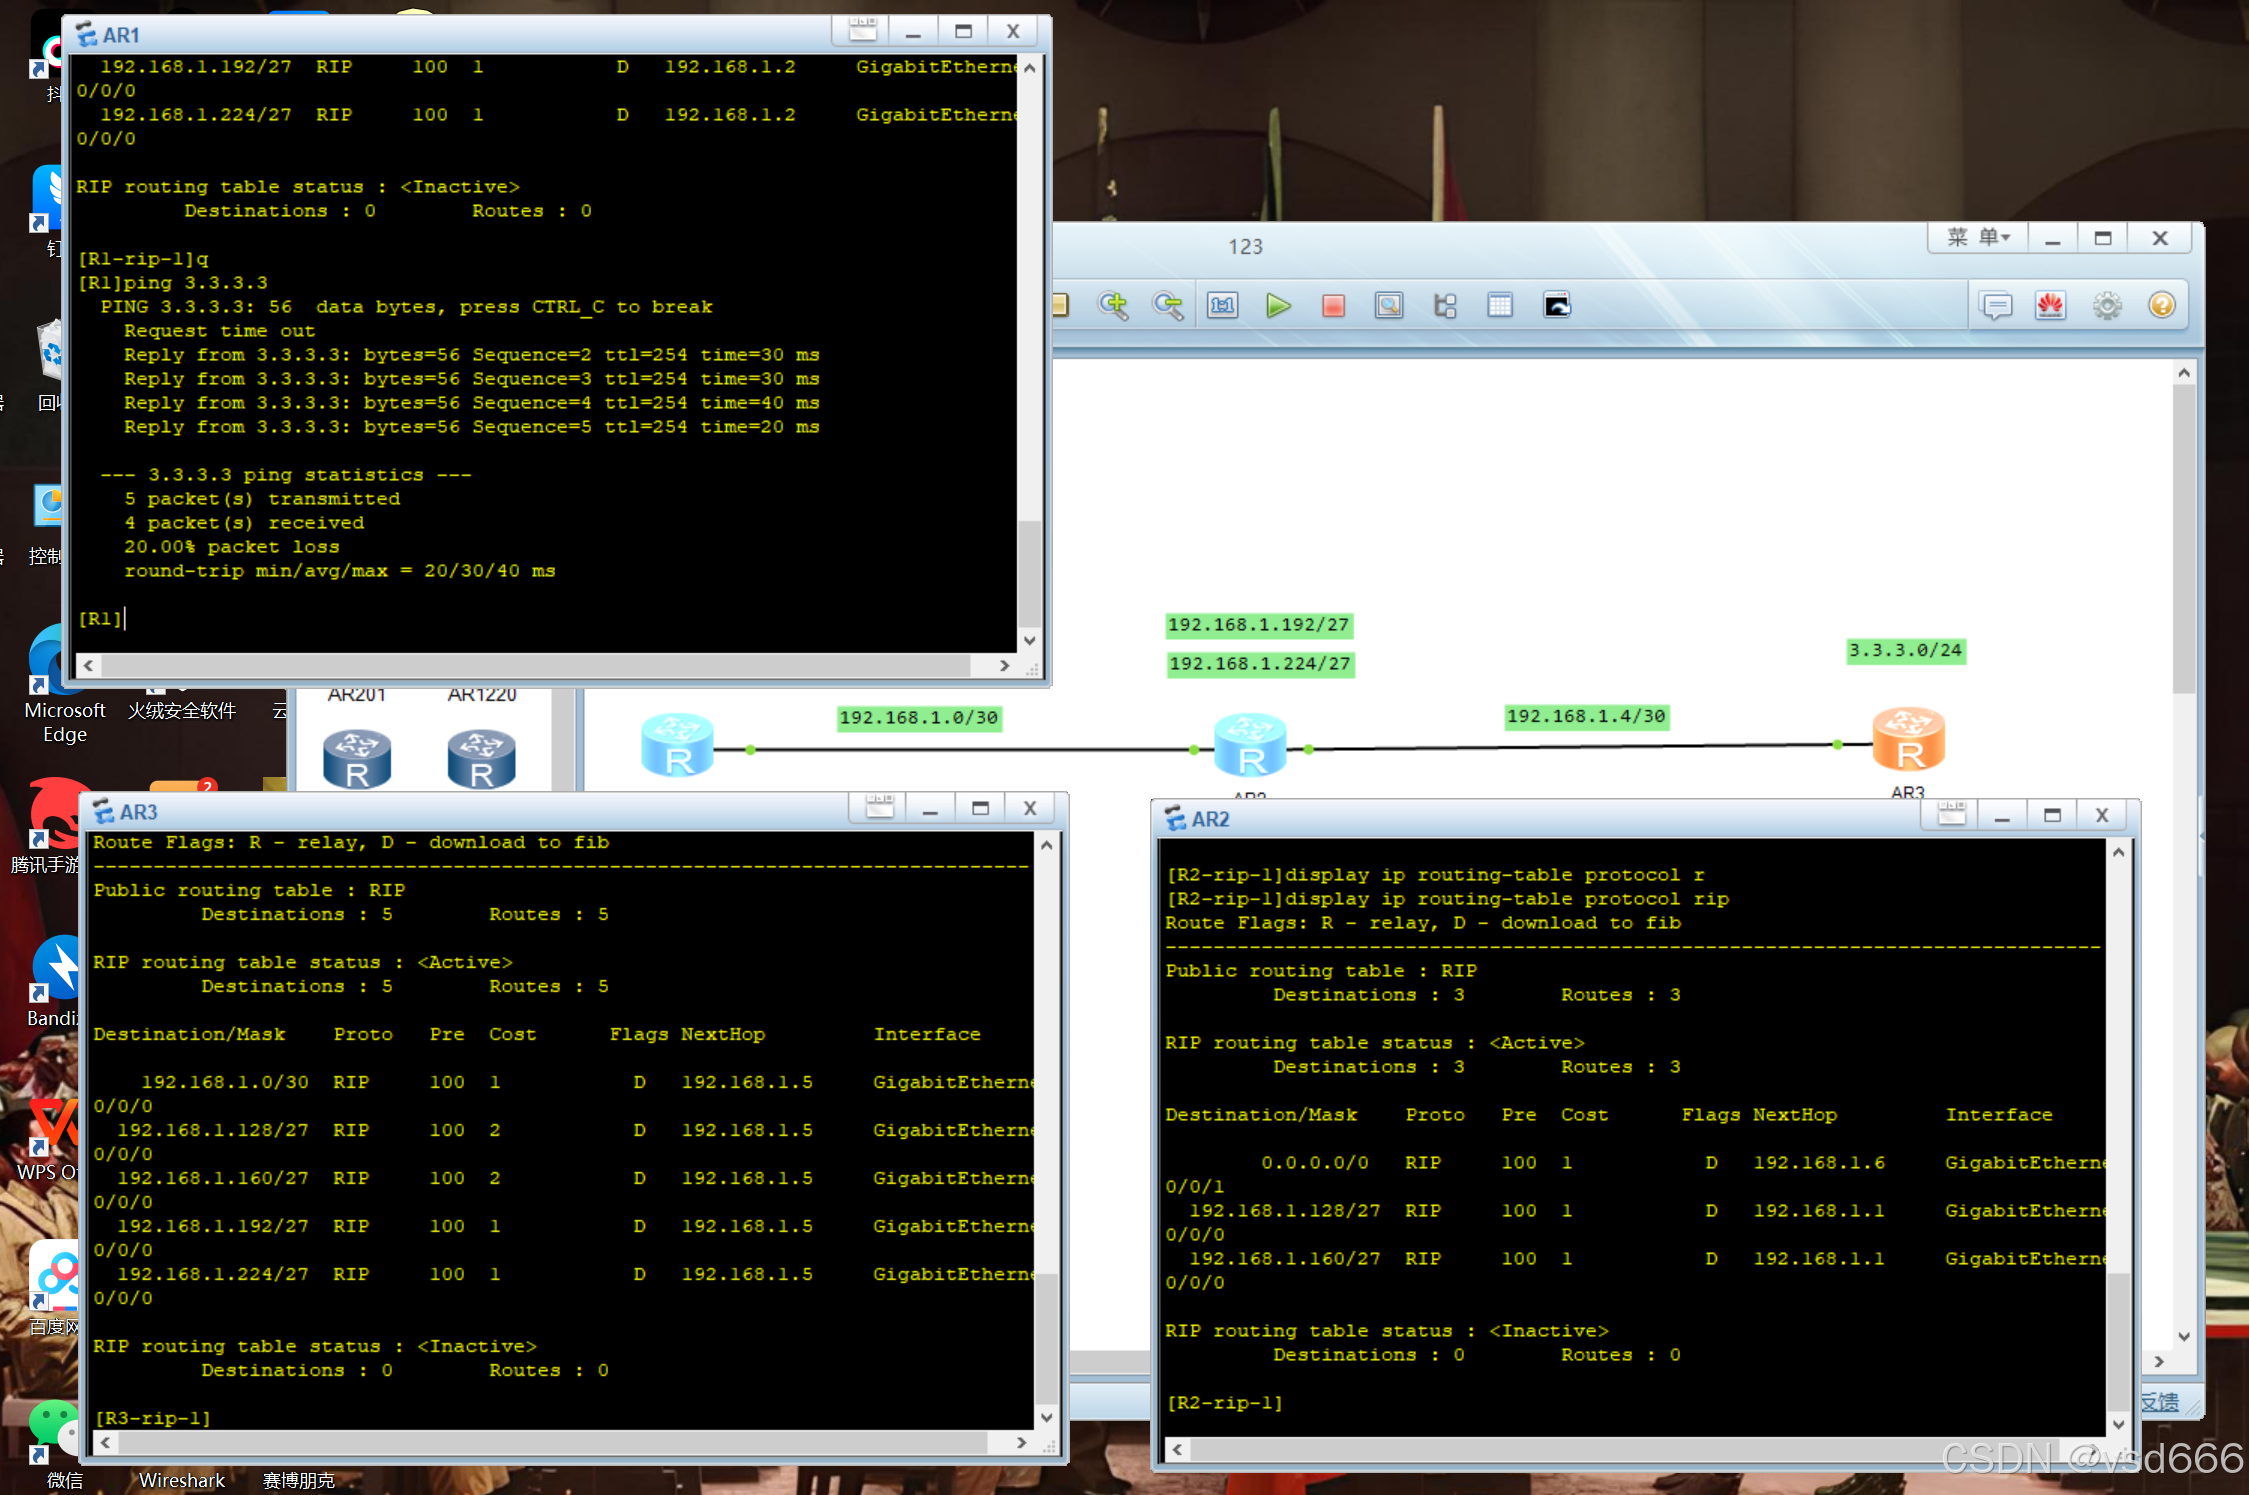Open the forum chat bubble icon

1996,305
